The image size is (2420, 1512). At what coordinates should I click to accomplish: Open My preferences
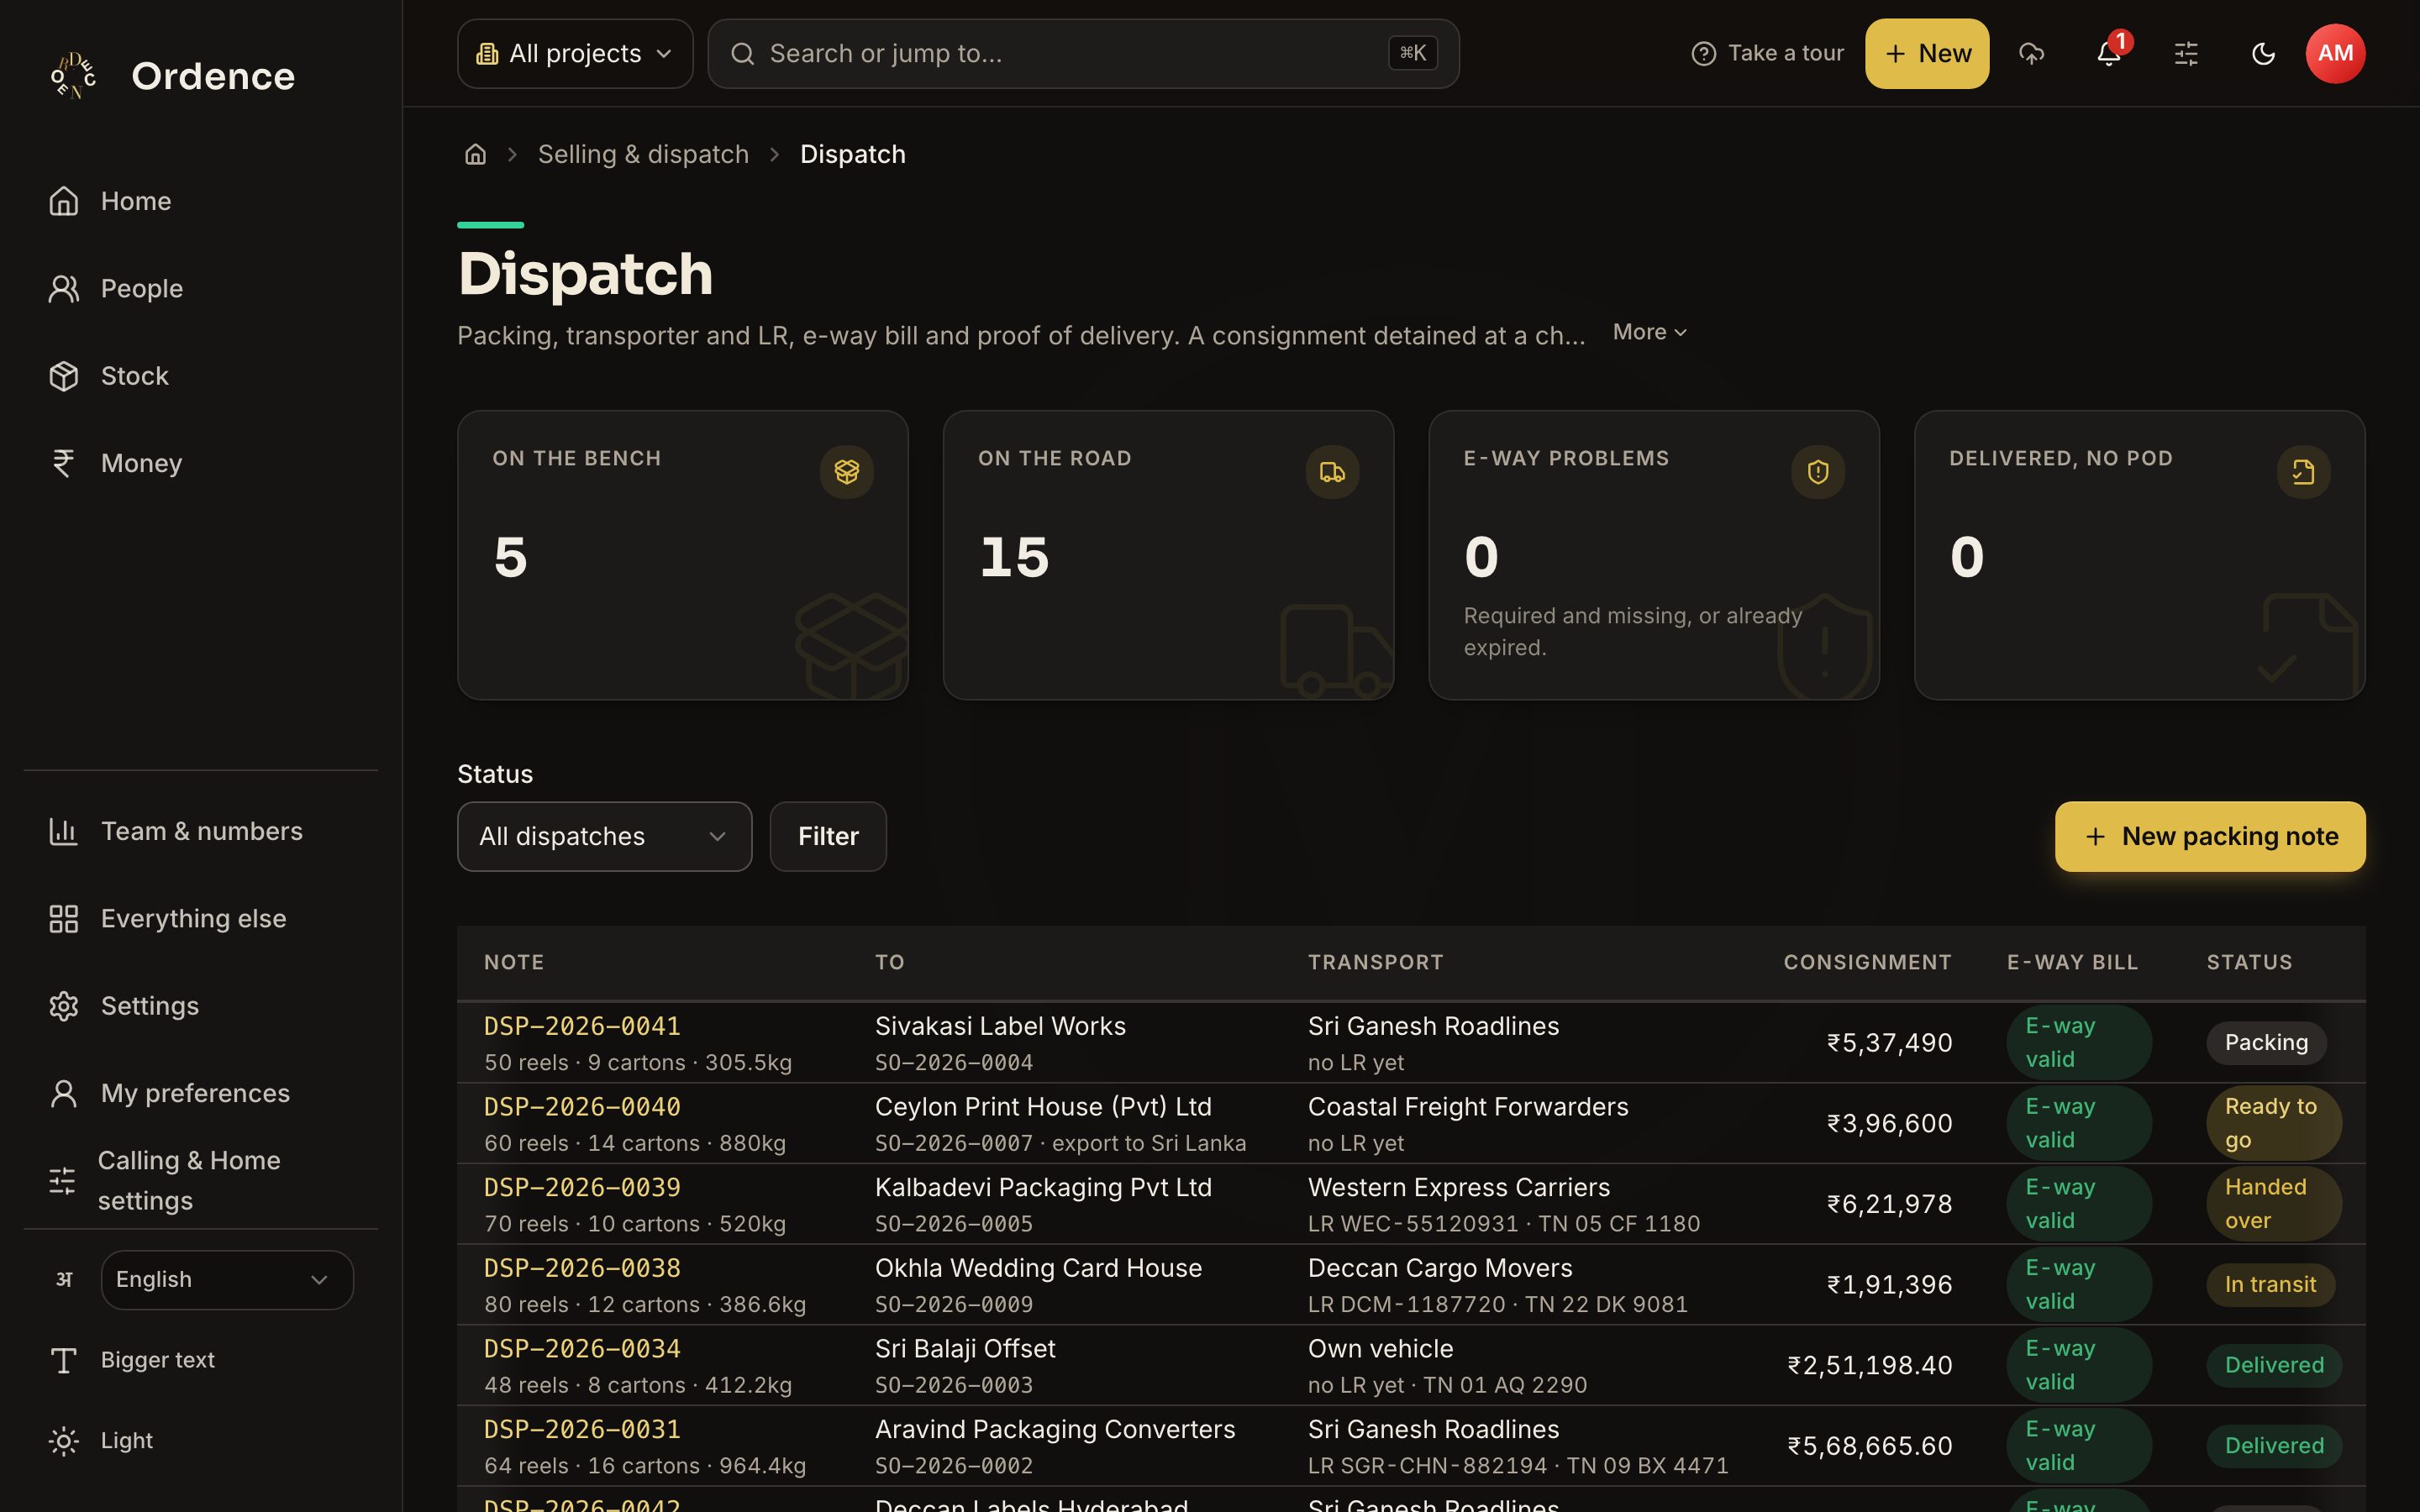[x=200, y=1093]
